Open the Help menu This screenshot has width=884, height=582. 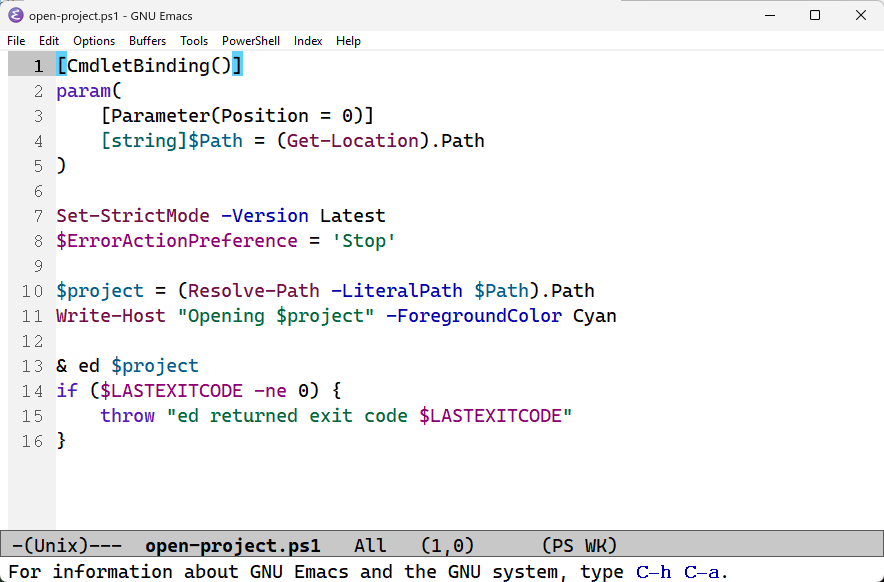(348, 41)
